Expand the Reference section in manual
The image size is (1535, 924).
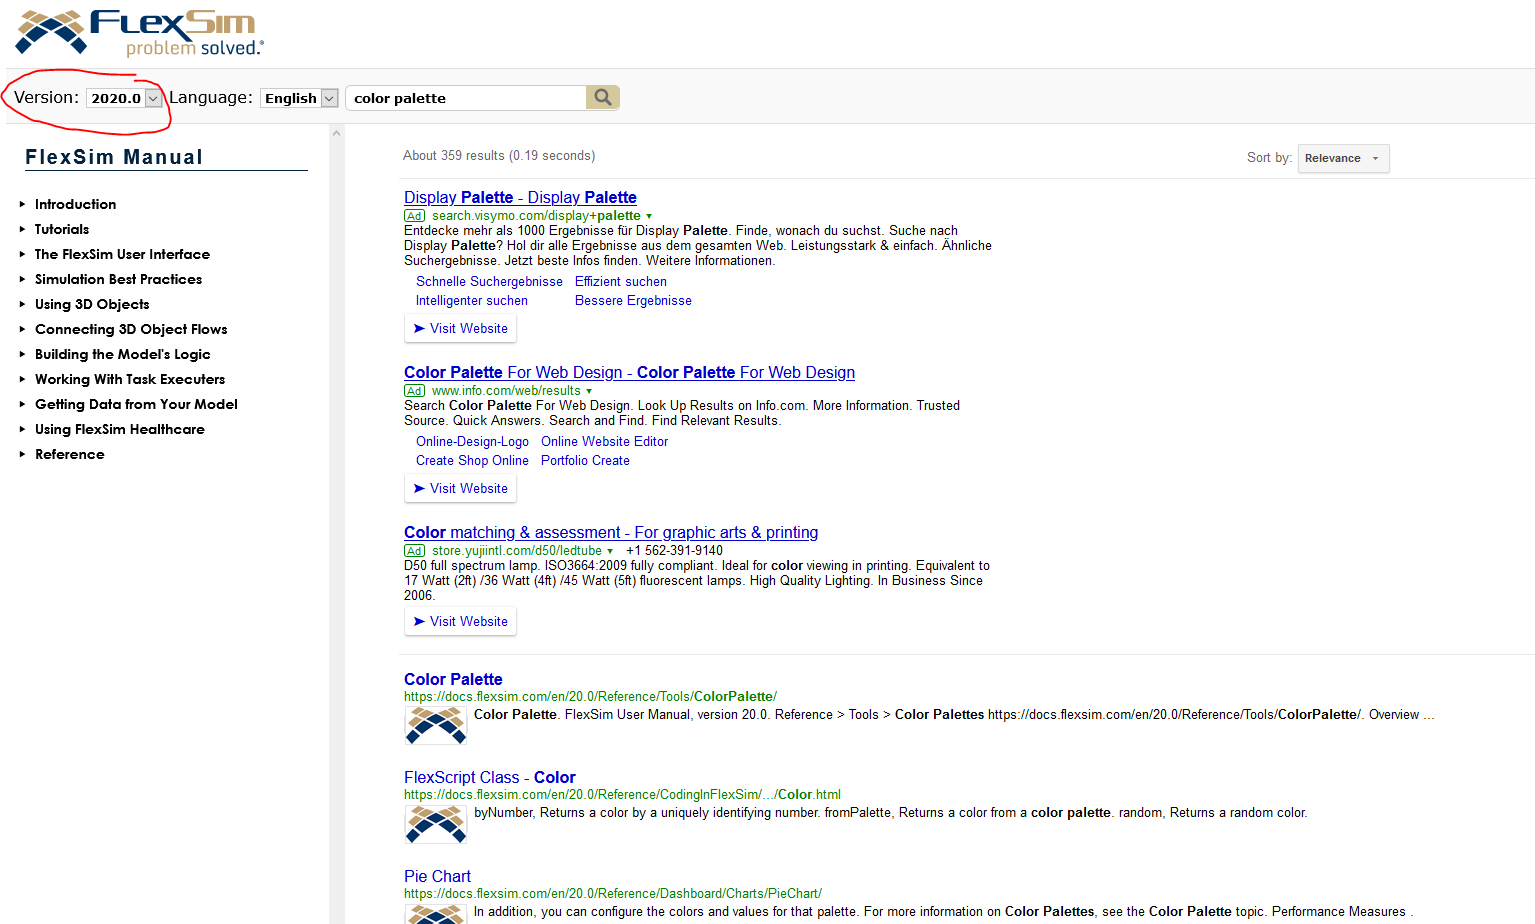tap(22, 454)
